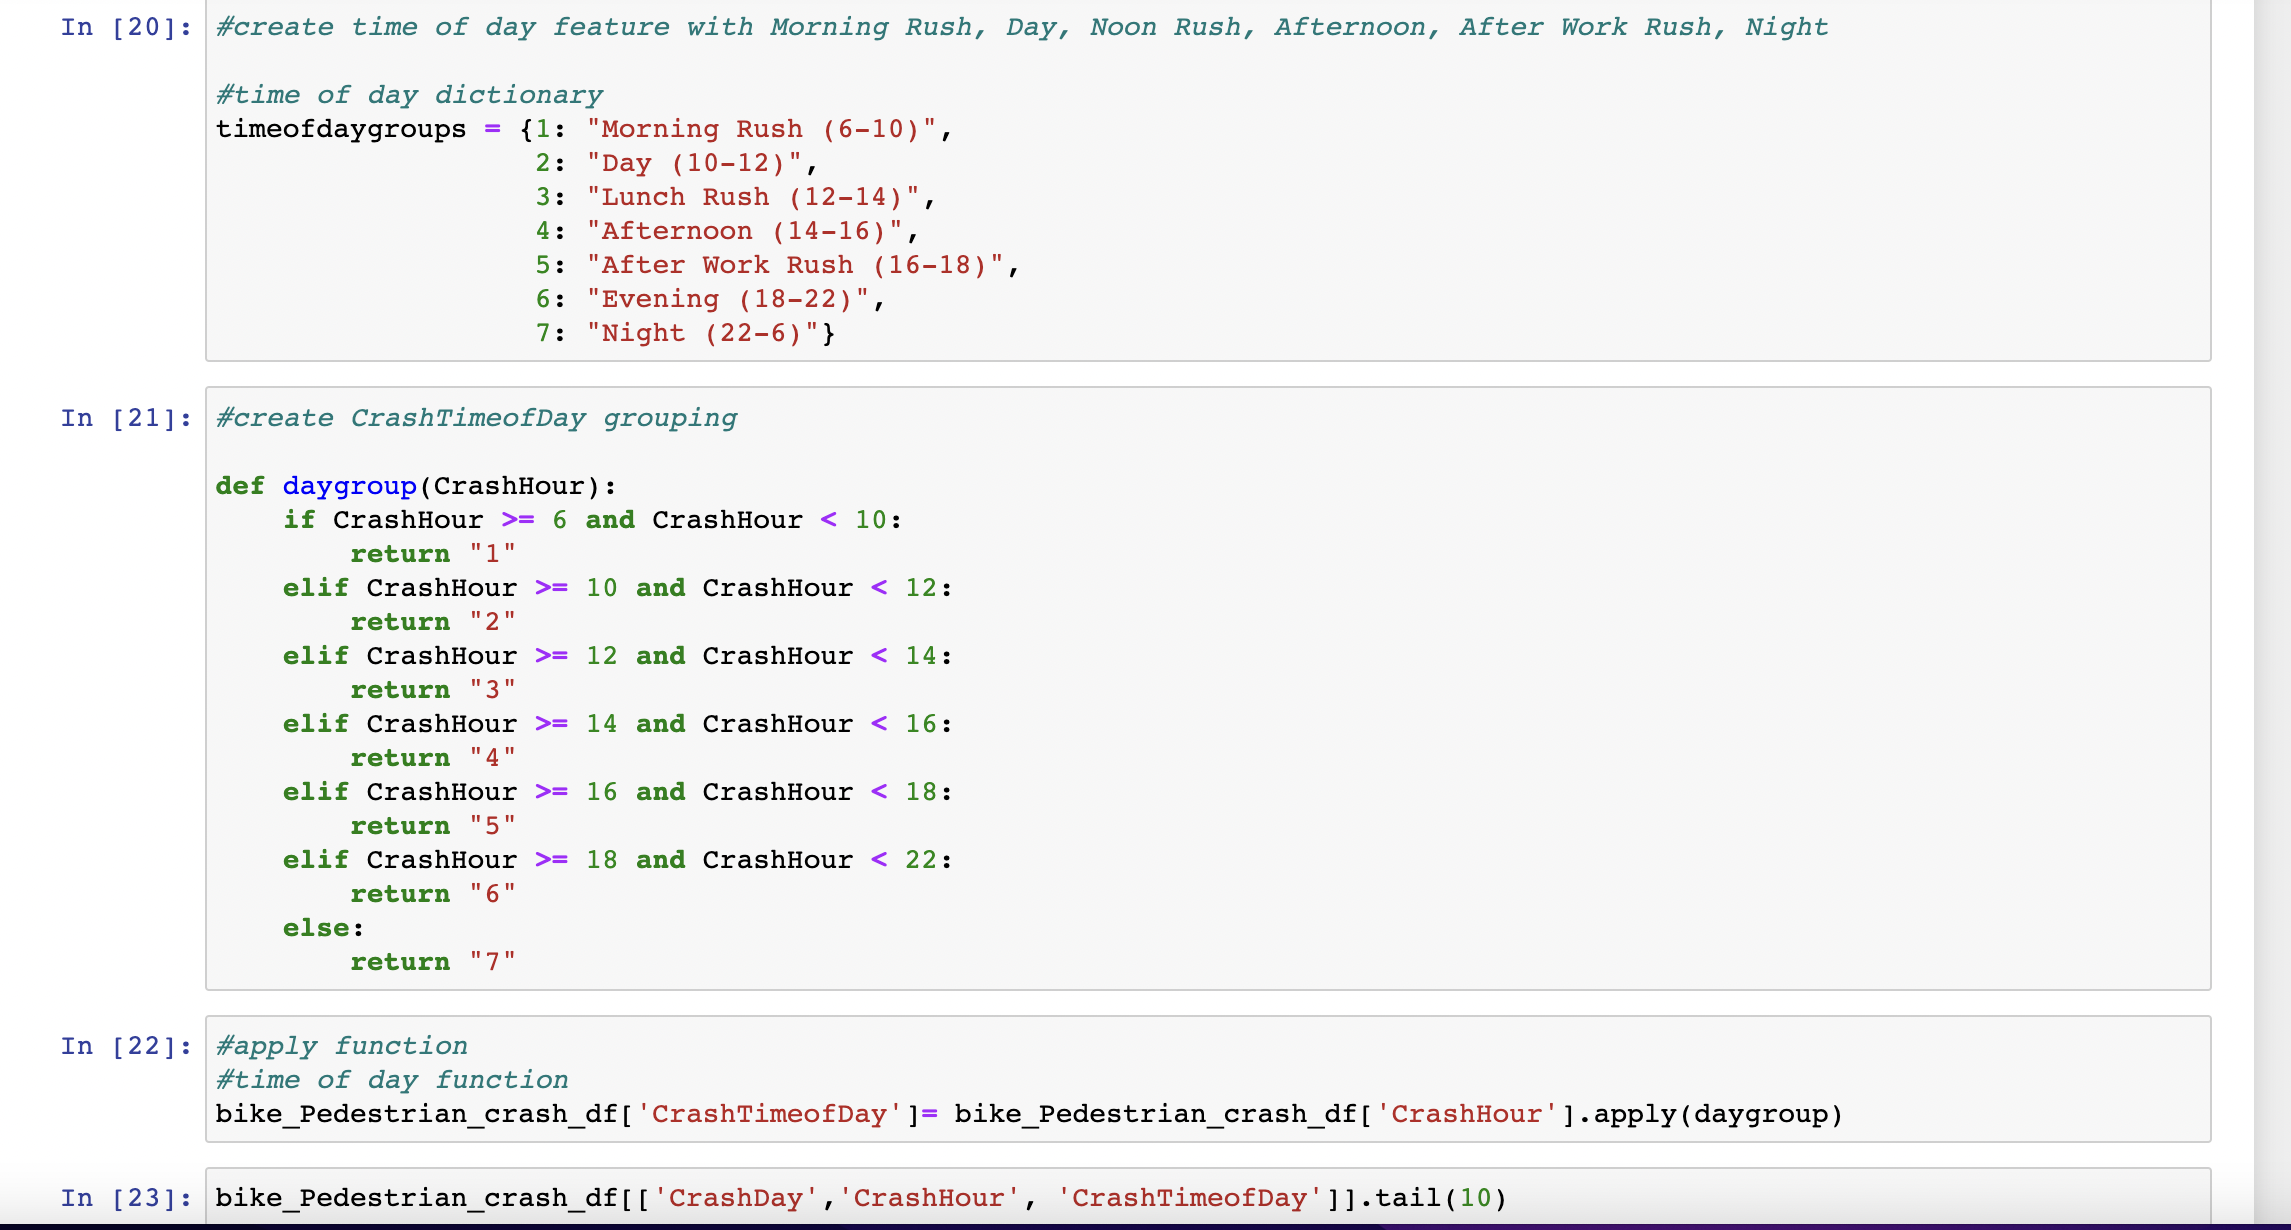Image resolution: width=2291 pixels, height=1230 pixels.
Task: Click the "Night (22-6)" string
Action: click(702, 333)
